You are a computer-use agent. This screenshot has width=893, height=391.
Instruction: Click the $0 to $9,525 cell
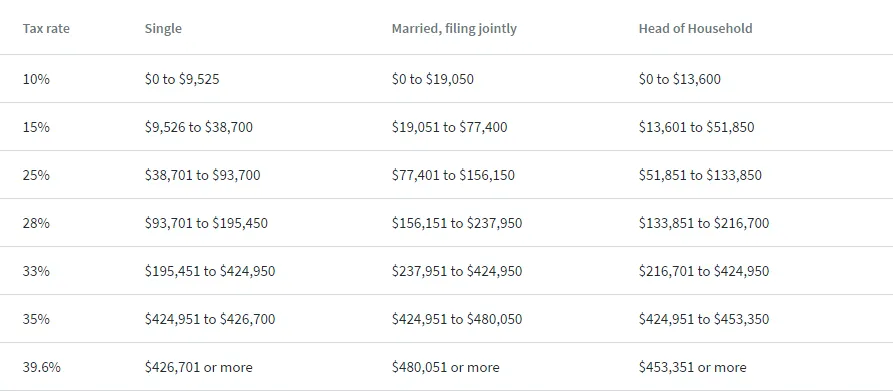click(182, 79)
